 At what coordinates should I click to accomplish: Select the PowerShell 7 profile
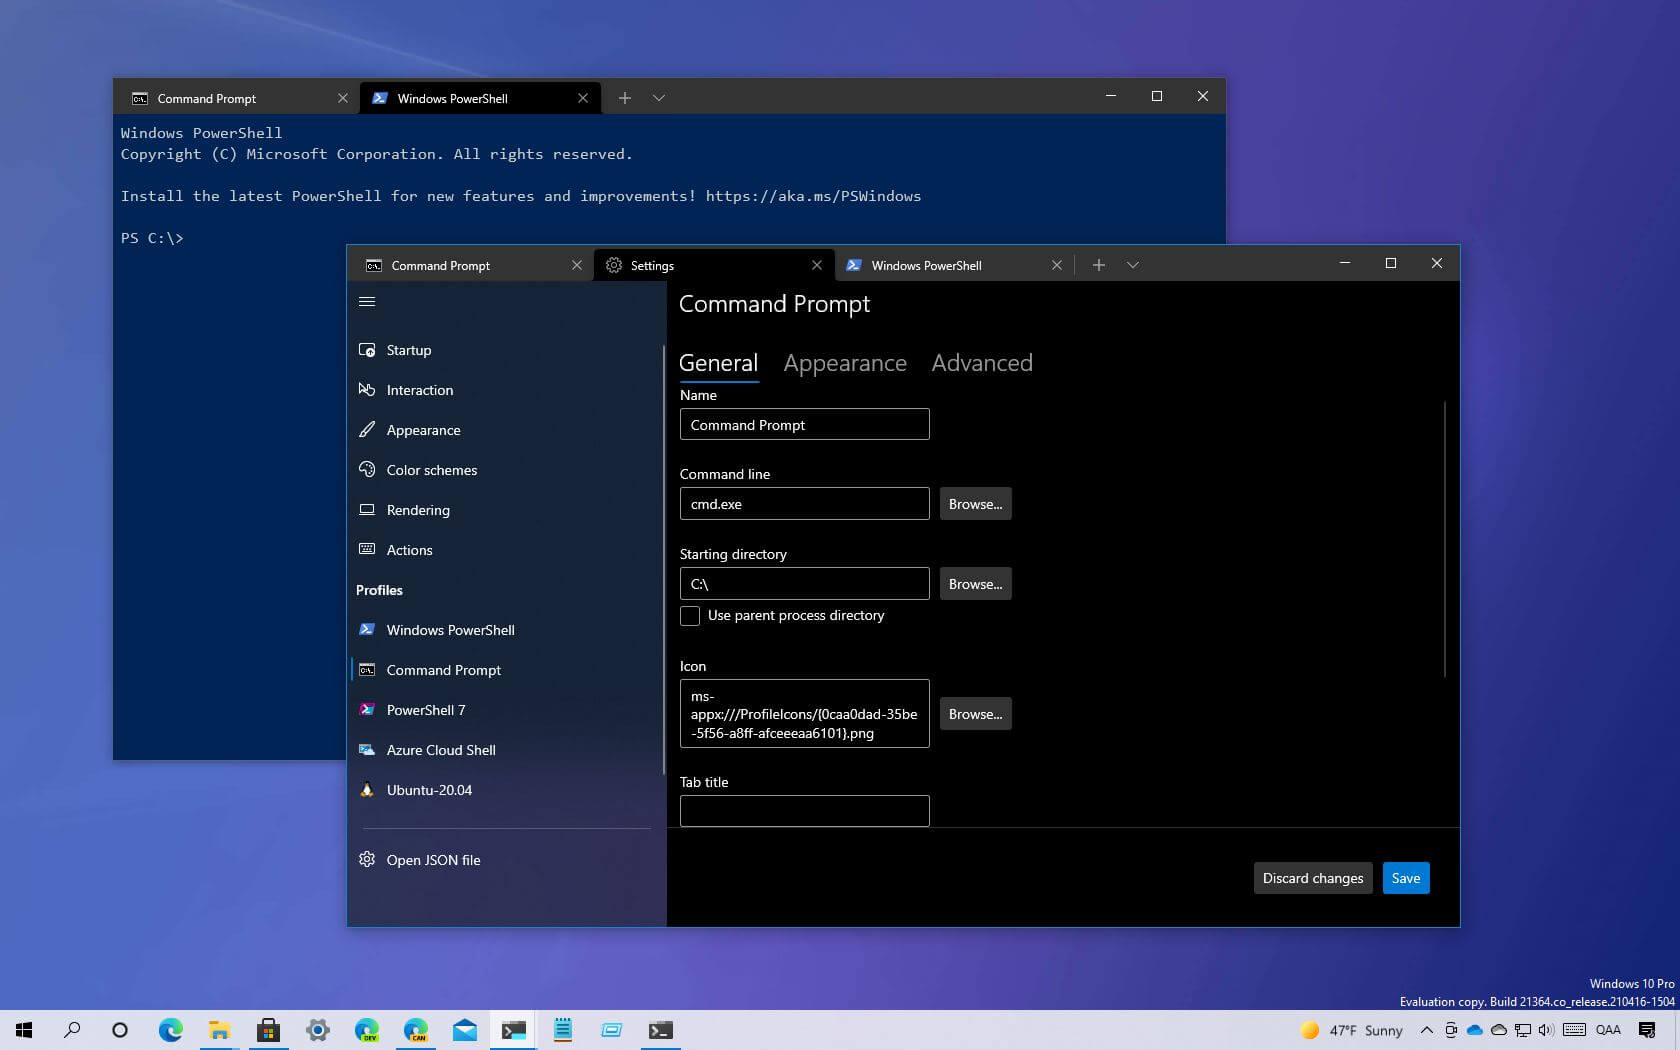click(505, 710)
